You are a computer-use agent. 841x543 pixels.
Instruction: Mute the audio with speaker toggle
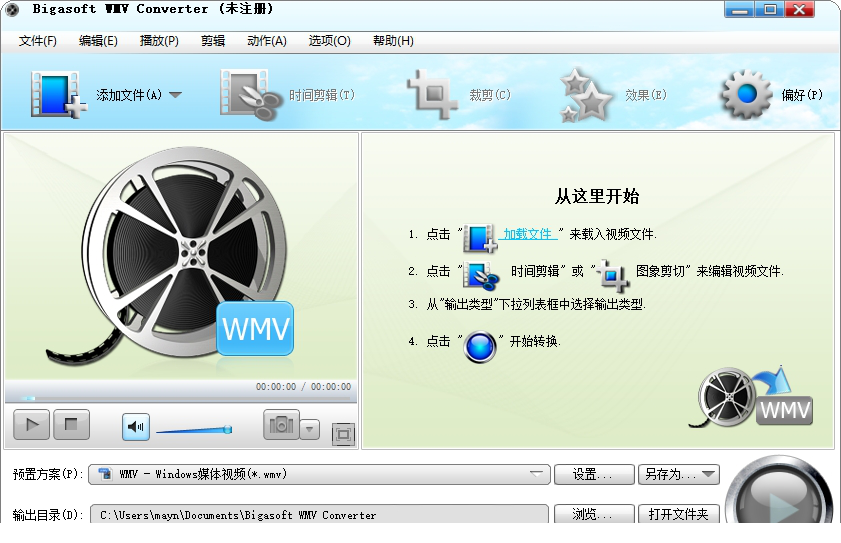(136, 427)
